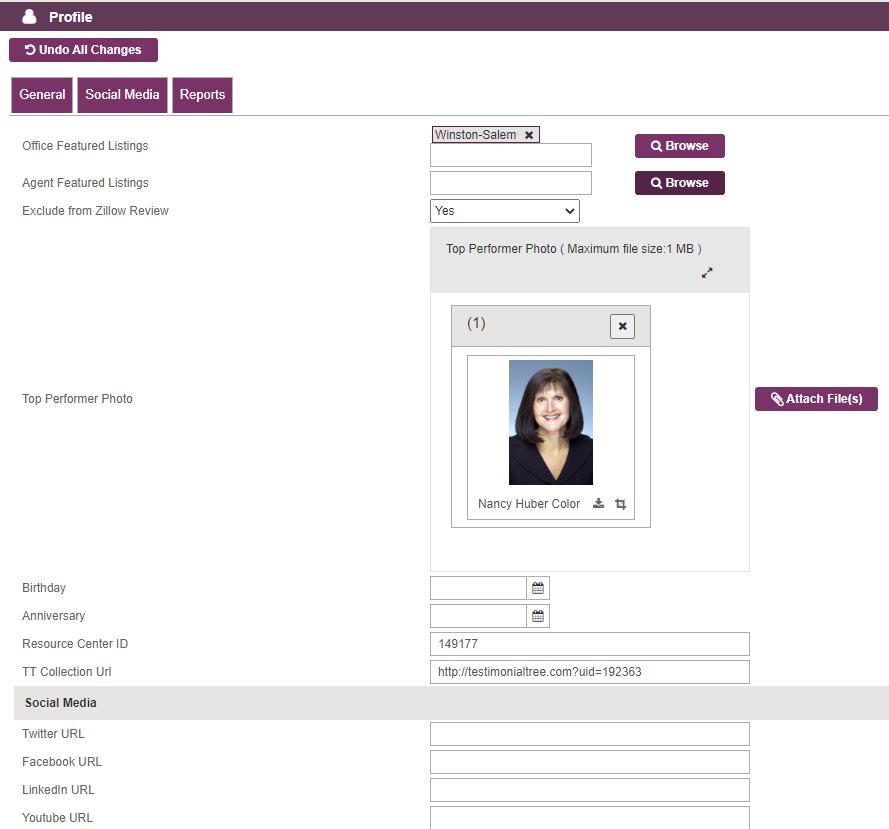Click the Profile user icon
The image size is (889, 829).
pyautogui.click(x=29, y=17)
